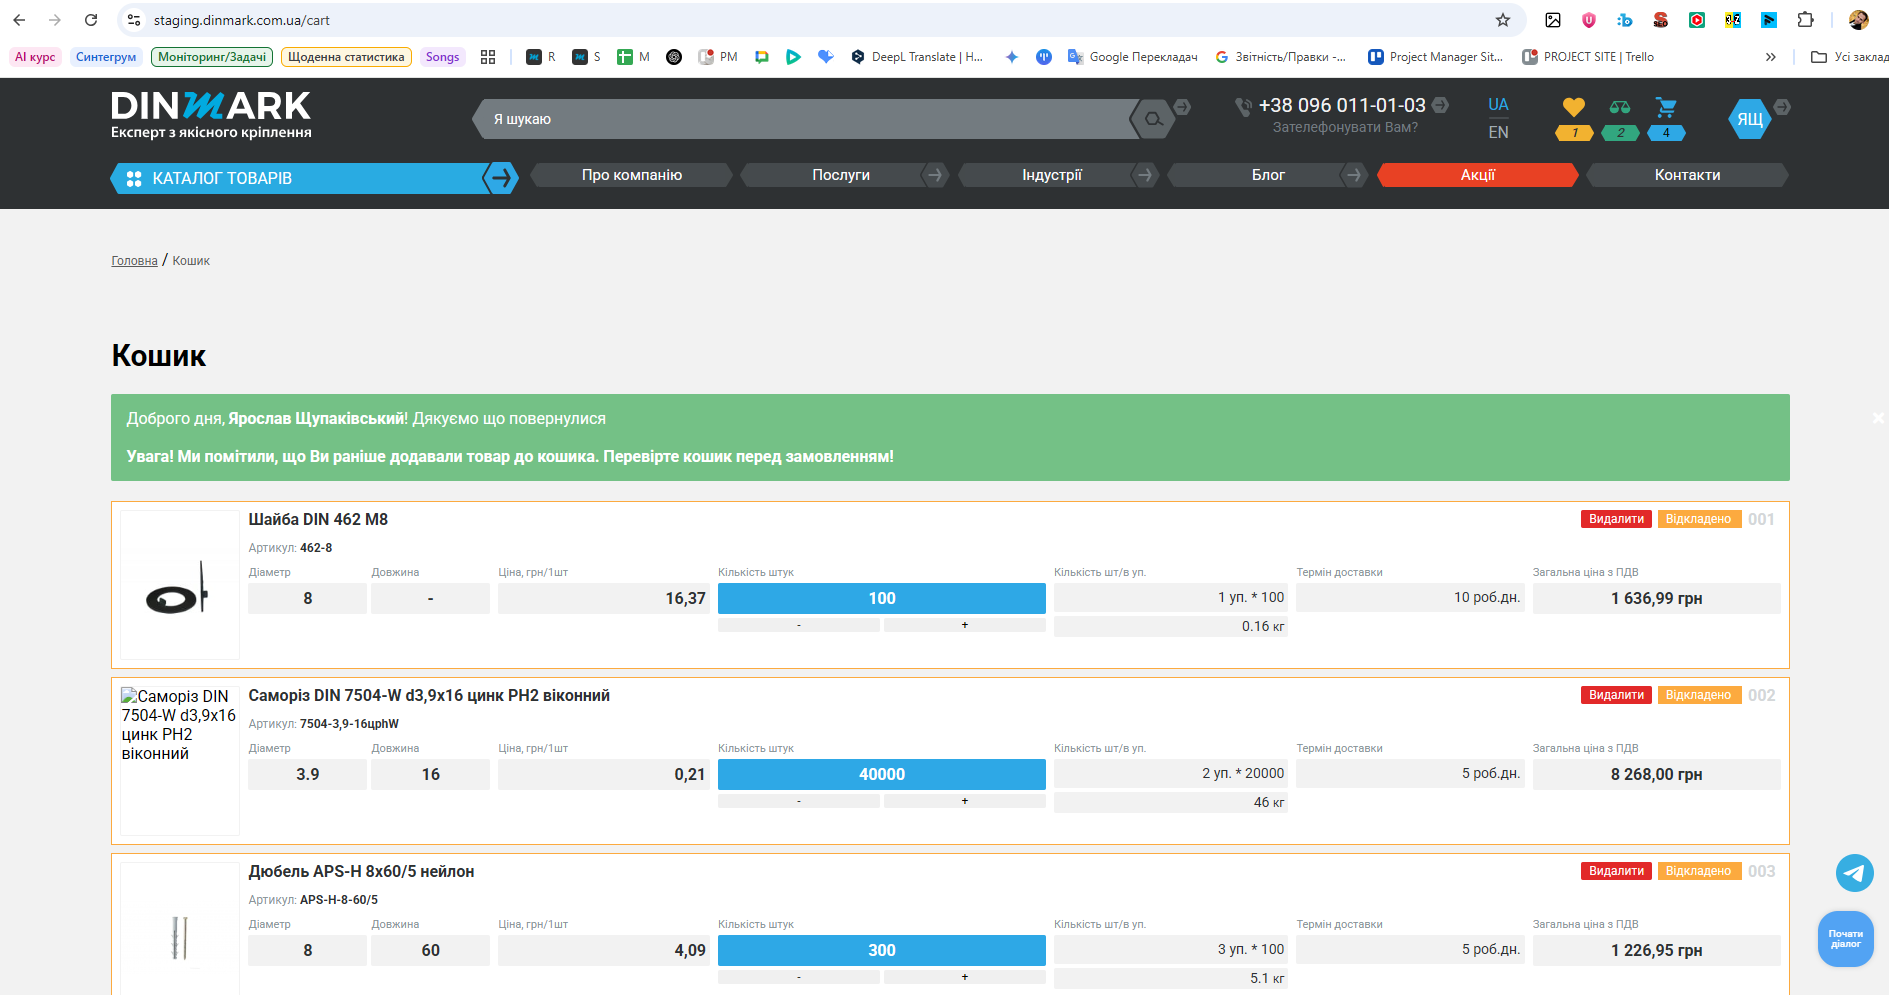Image resolution: width=1889 pixels, height=995 pixels.
Task: Click quantity field showing 100
Action: click(x=882, y=598)
